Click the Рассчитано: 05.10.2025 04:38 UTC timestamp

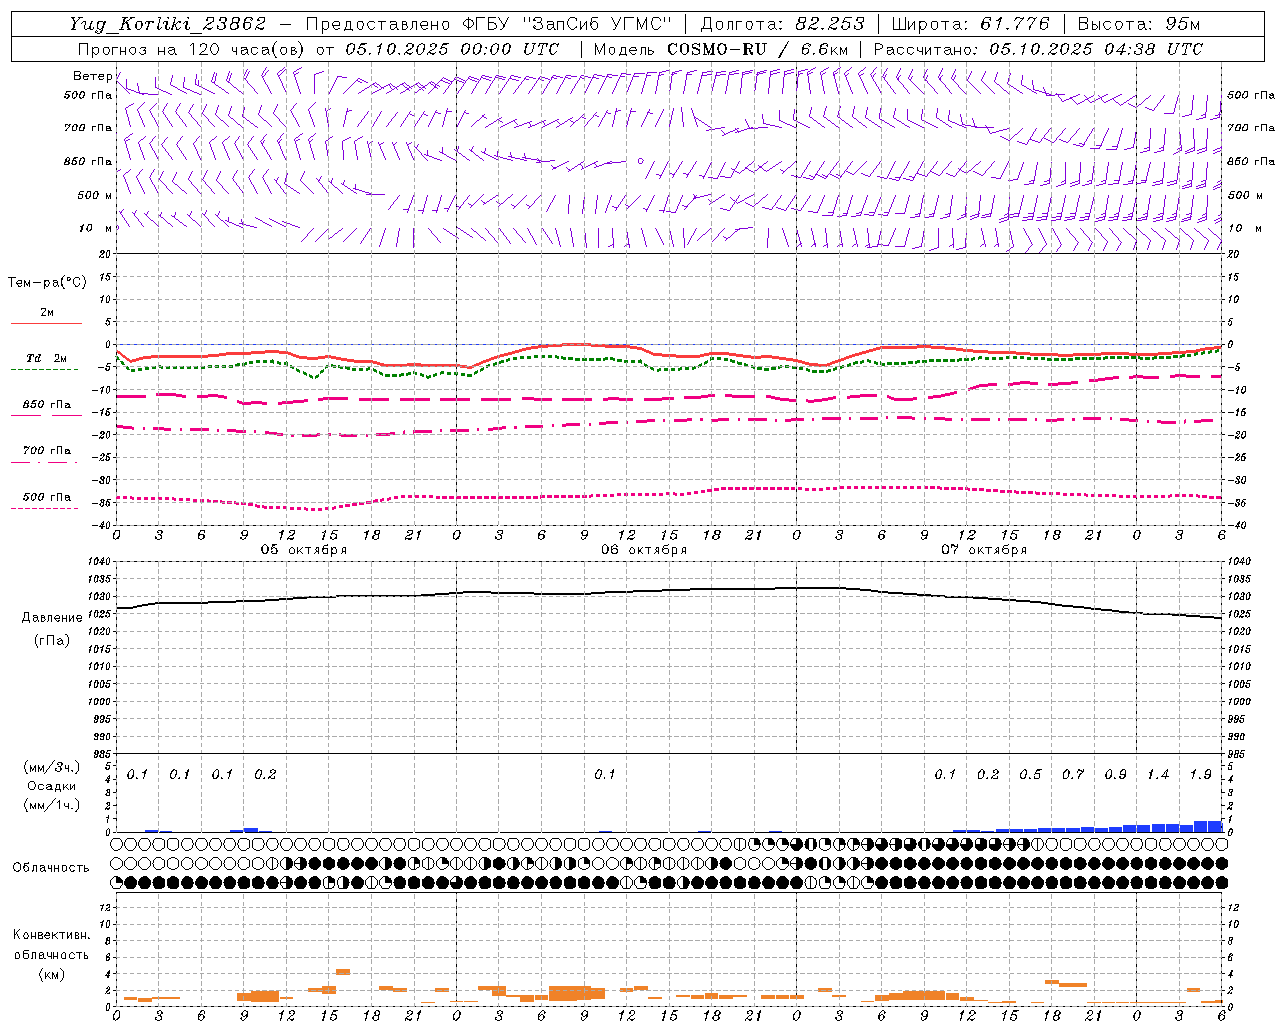[x=1038, y=49]
